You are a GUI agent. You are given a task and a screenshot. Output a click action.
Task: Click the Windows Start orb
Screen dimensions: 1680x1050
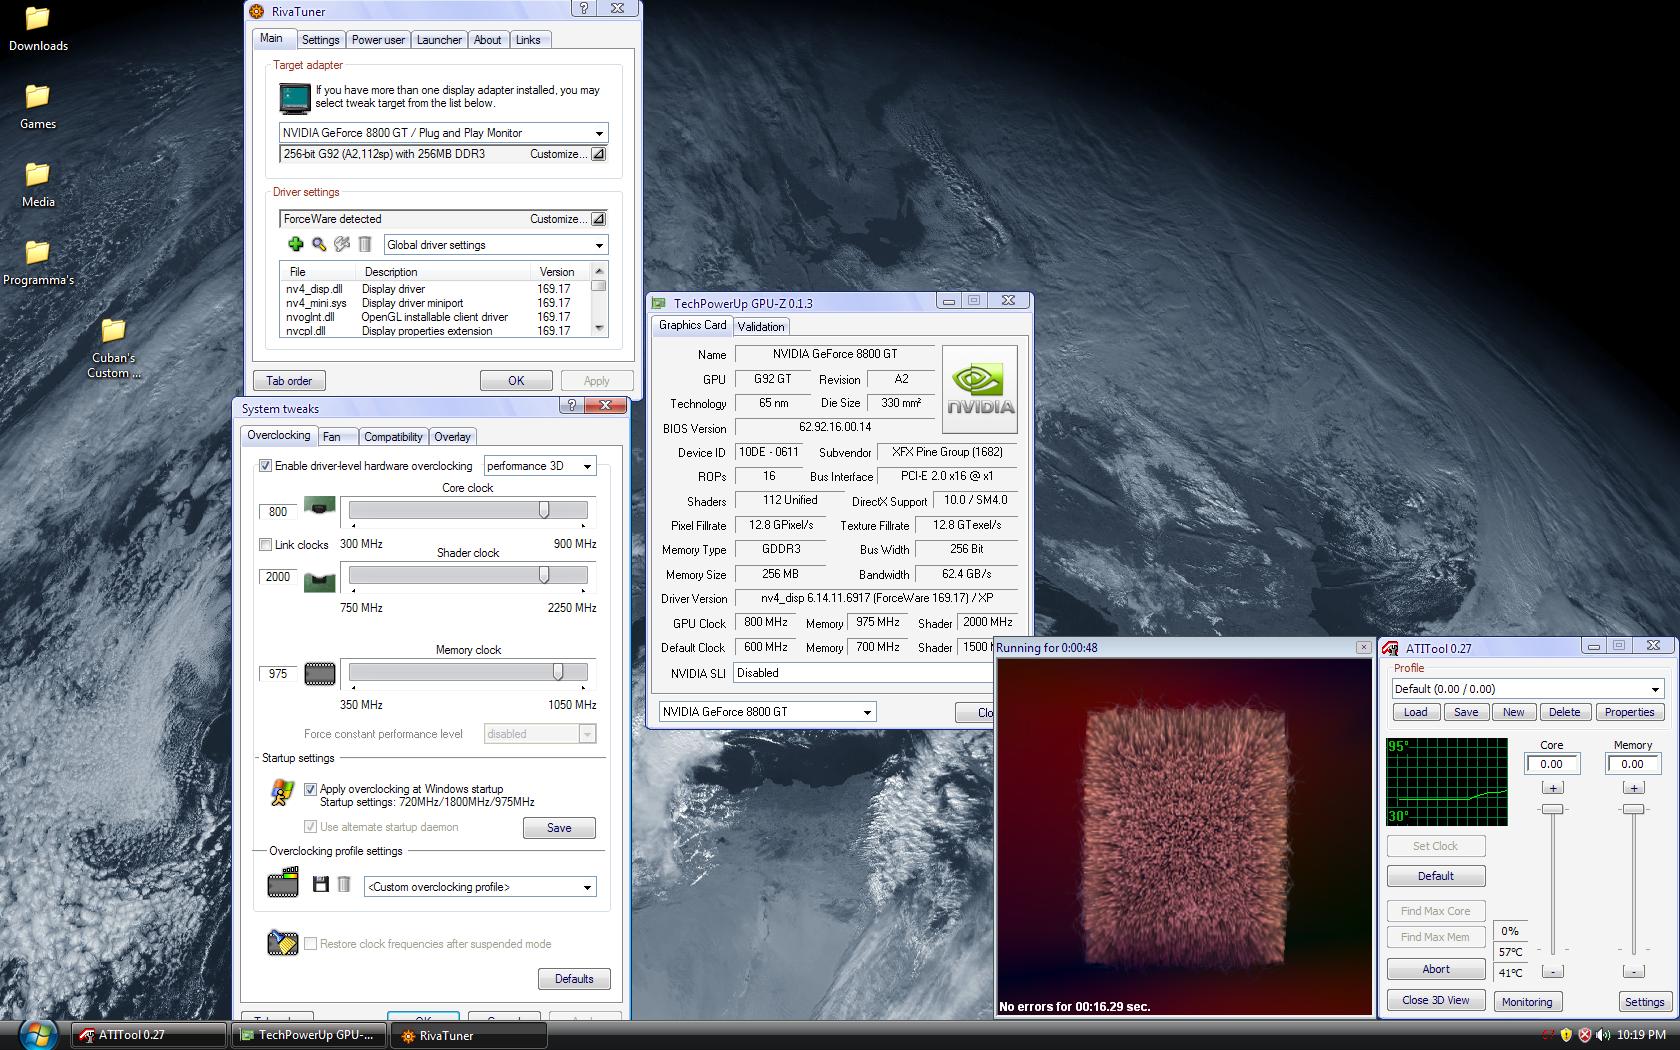coord(36,1034)
